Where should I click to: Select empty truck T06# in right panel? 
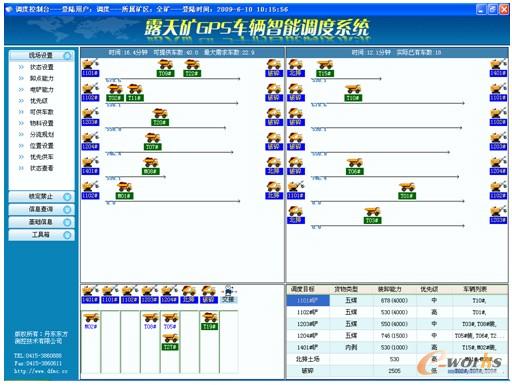tap(354, 166)
